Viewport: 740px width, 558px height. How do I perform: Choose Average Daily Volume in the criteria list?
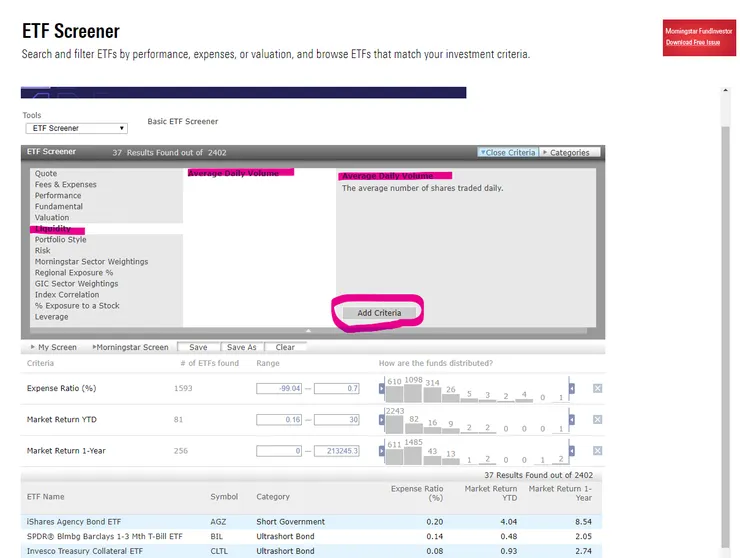[x=234, y=173]
